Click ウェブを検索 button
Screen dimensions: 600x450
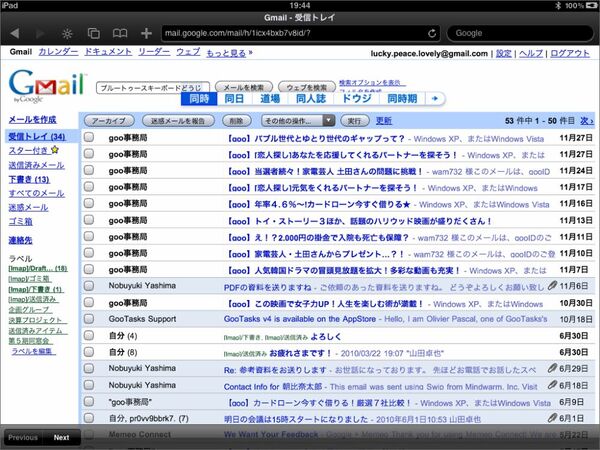tap(307, 87)
